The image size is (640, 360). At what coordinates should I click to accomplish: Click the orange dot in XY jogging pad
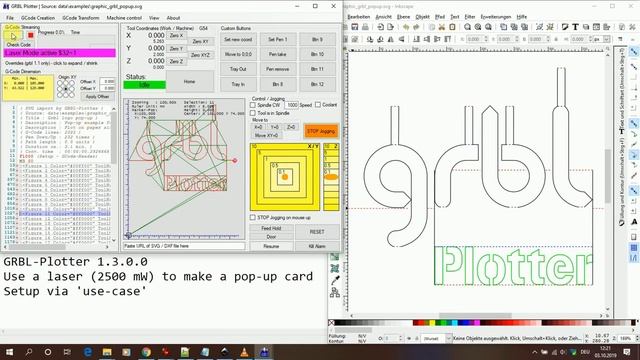(x=285, y=177)
